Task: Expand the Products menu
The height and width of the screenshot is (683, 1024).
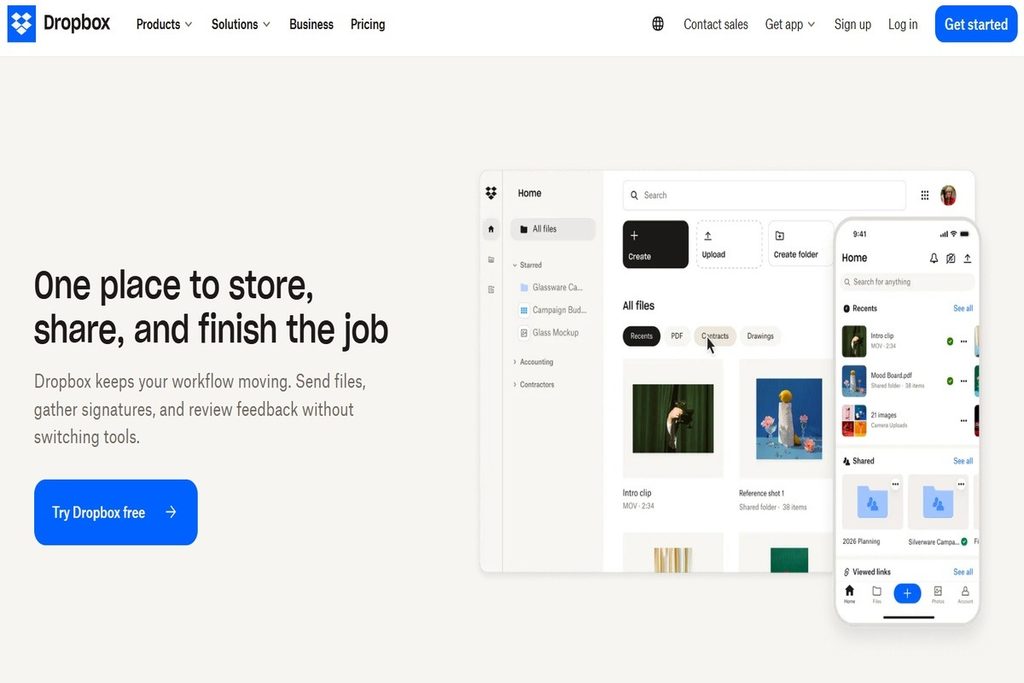Action: tap(164, 24)
